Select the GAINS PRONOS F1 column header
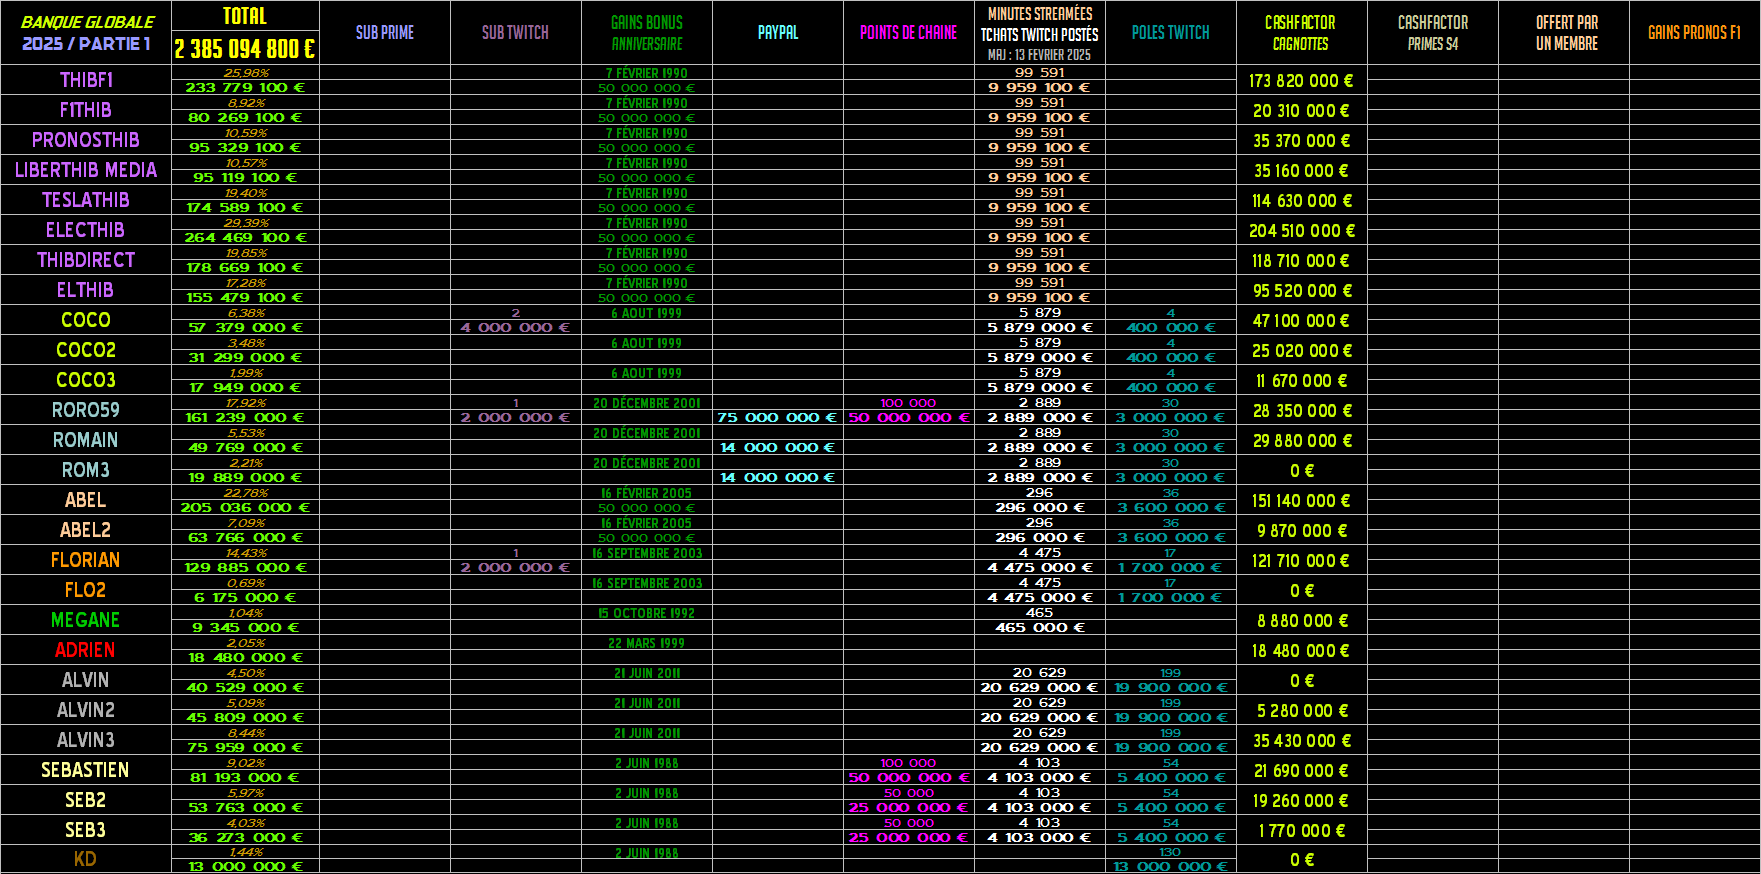 [x=1694, y=33]
